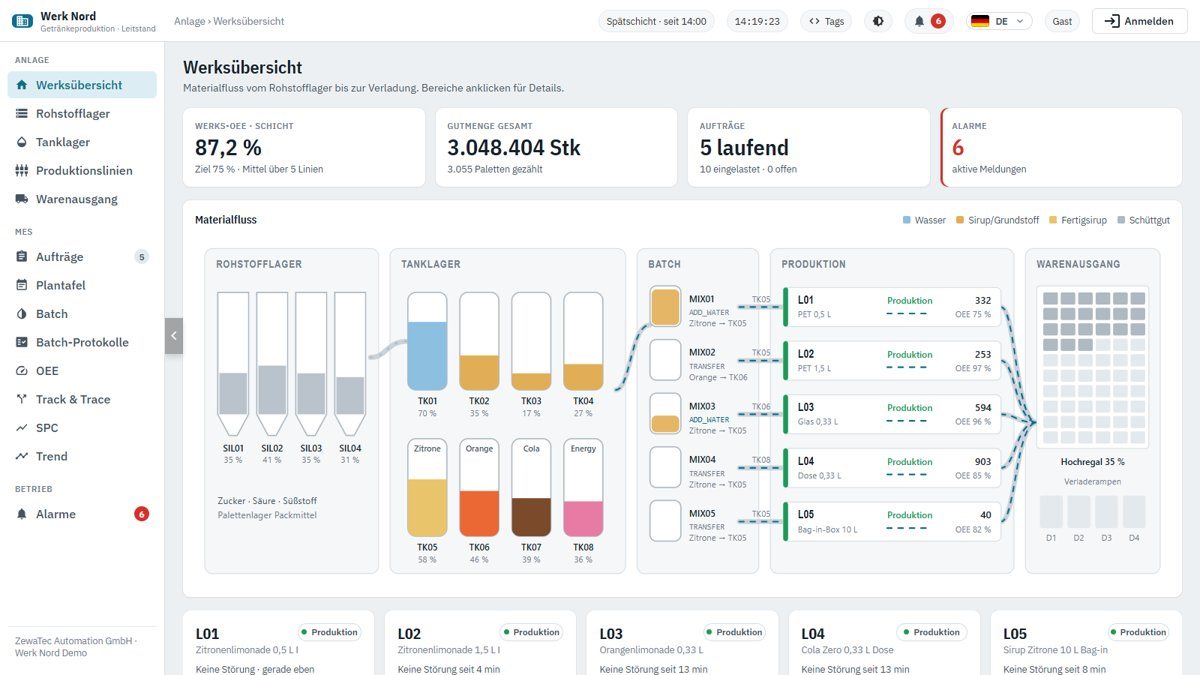This screenshot has height=675, width=1200.
Task: Click the Hochregal storage grid
Action: point(1092,368)
